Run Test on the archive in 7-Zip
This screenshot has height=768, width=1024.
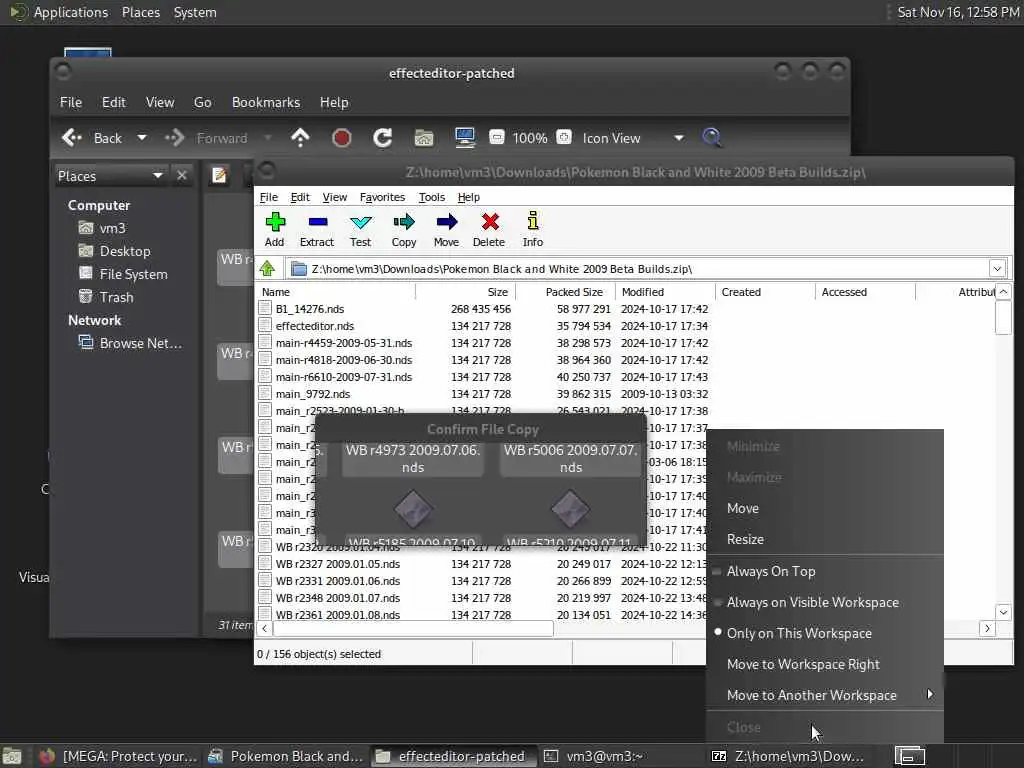360,229
